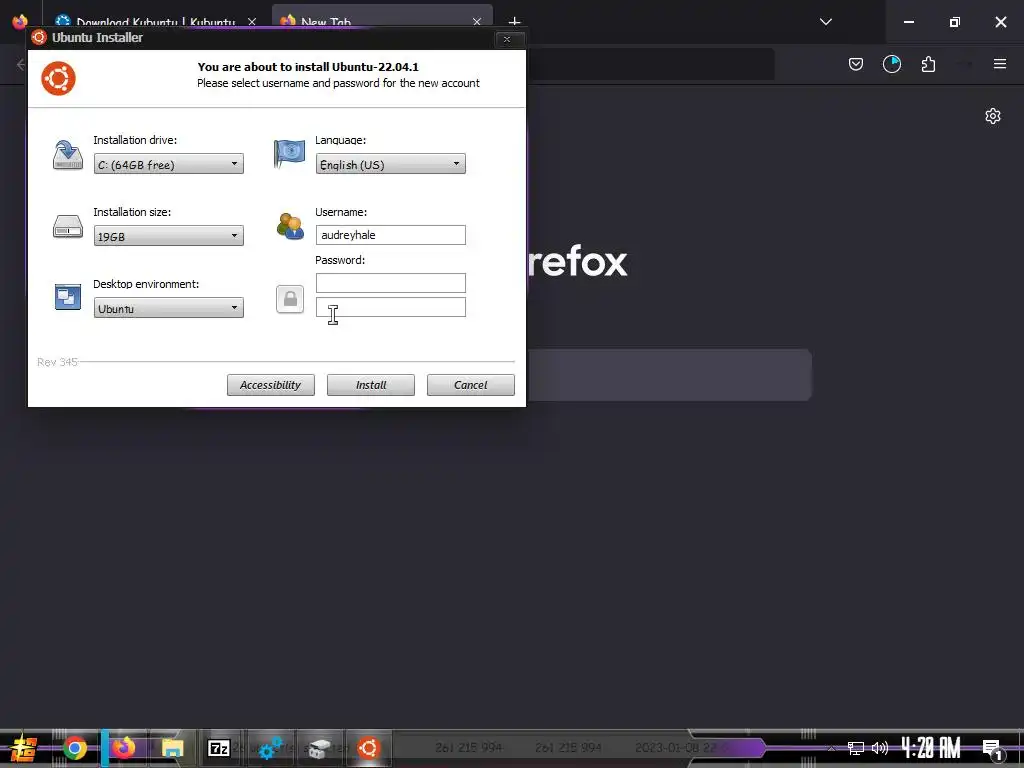This screenshot has width=1024, height=768.
Task: Close the Ubuntu Installer dialog
Action: (507, 39)
